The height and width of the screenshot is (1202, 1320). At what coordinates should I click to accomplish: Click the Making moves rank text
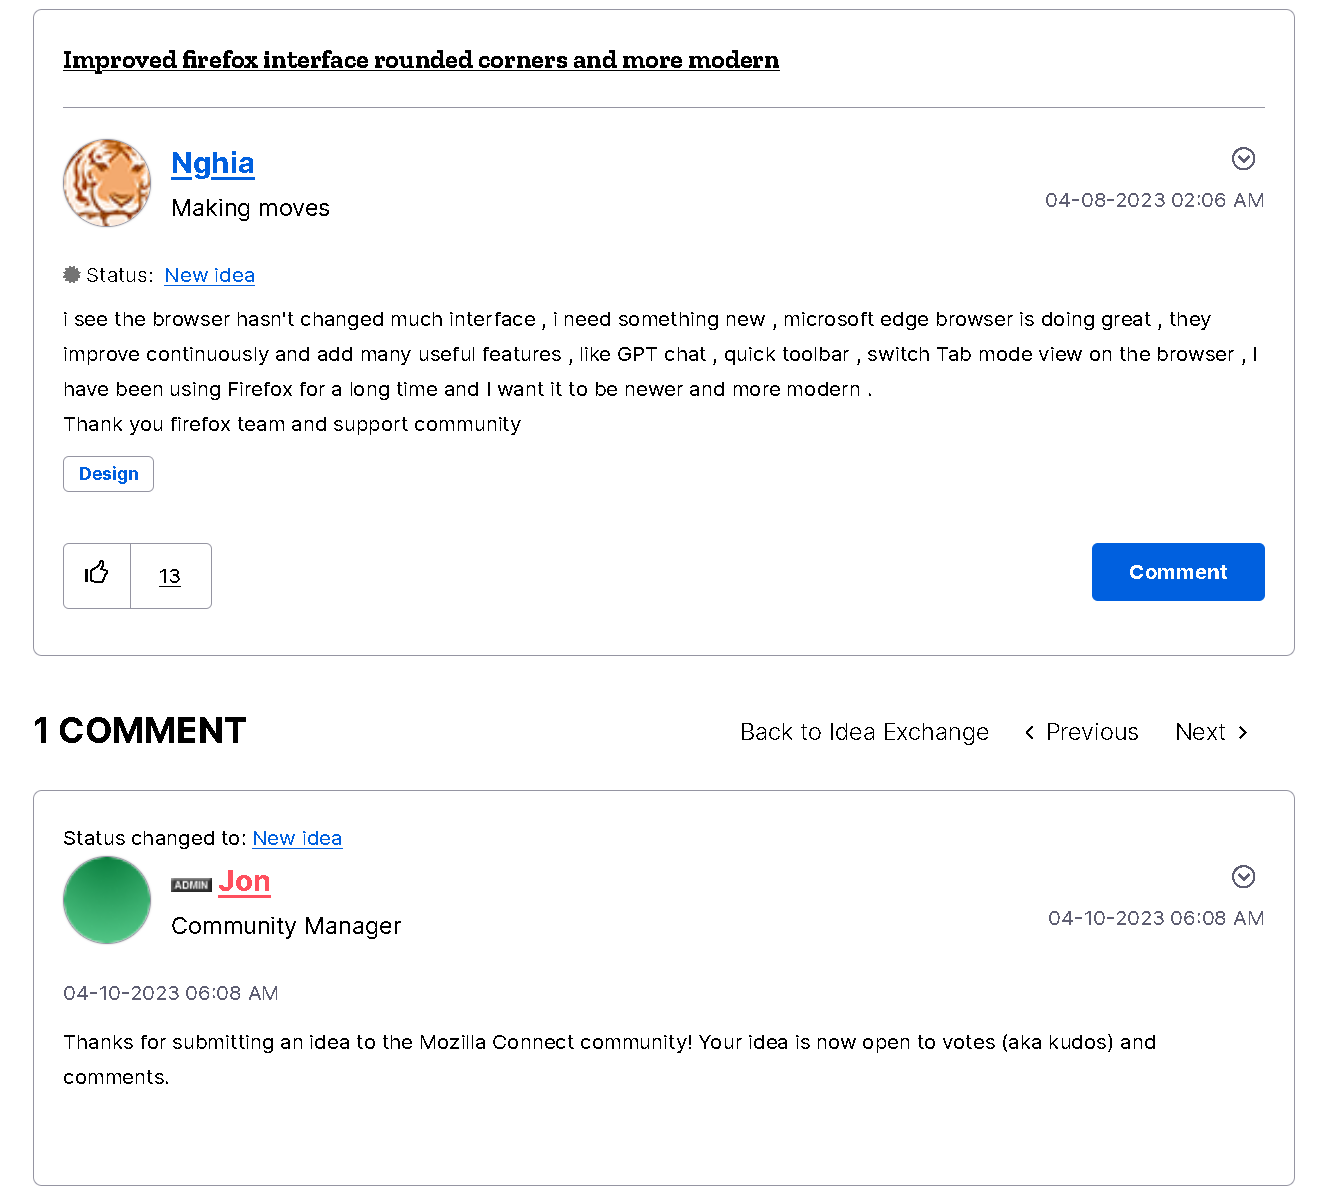(250, 208)
